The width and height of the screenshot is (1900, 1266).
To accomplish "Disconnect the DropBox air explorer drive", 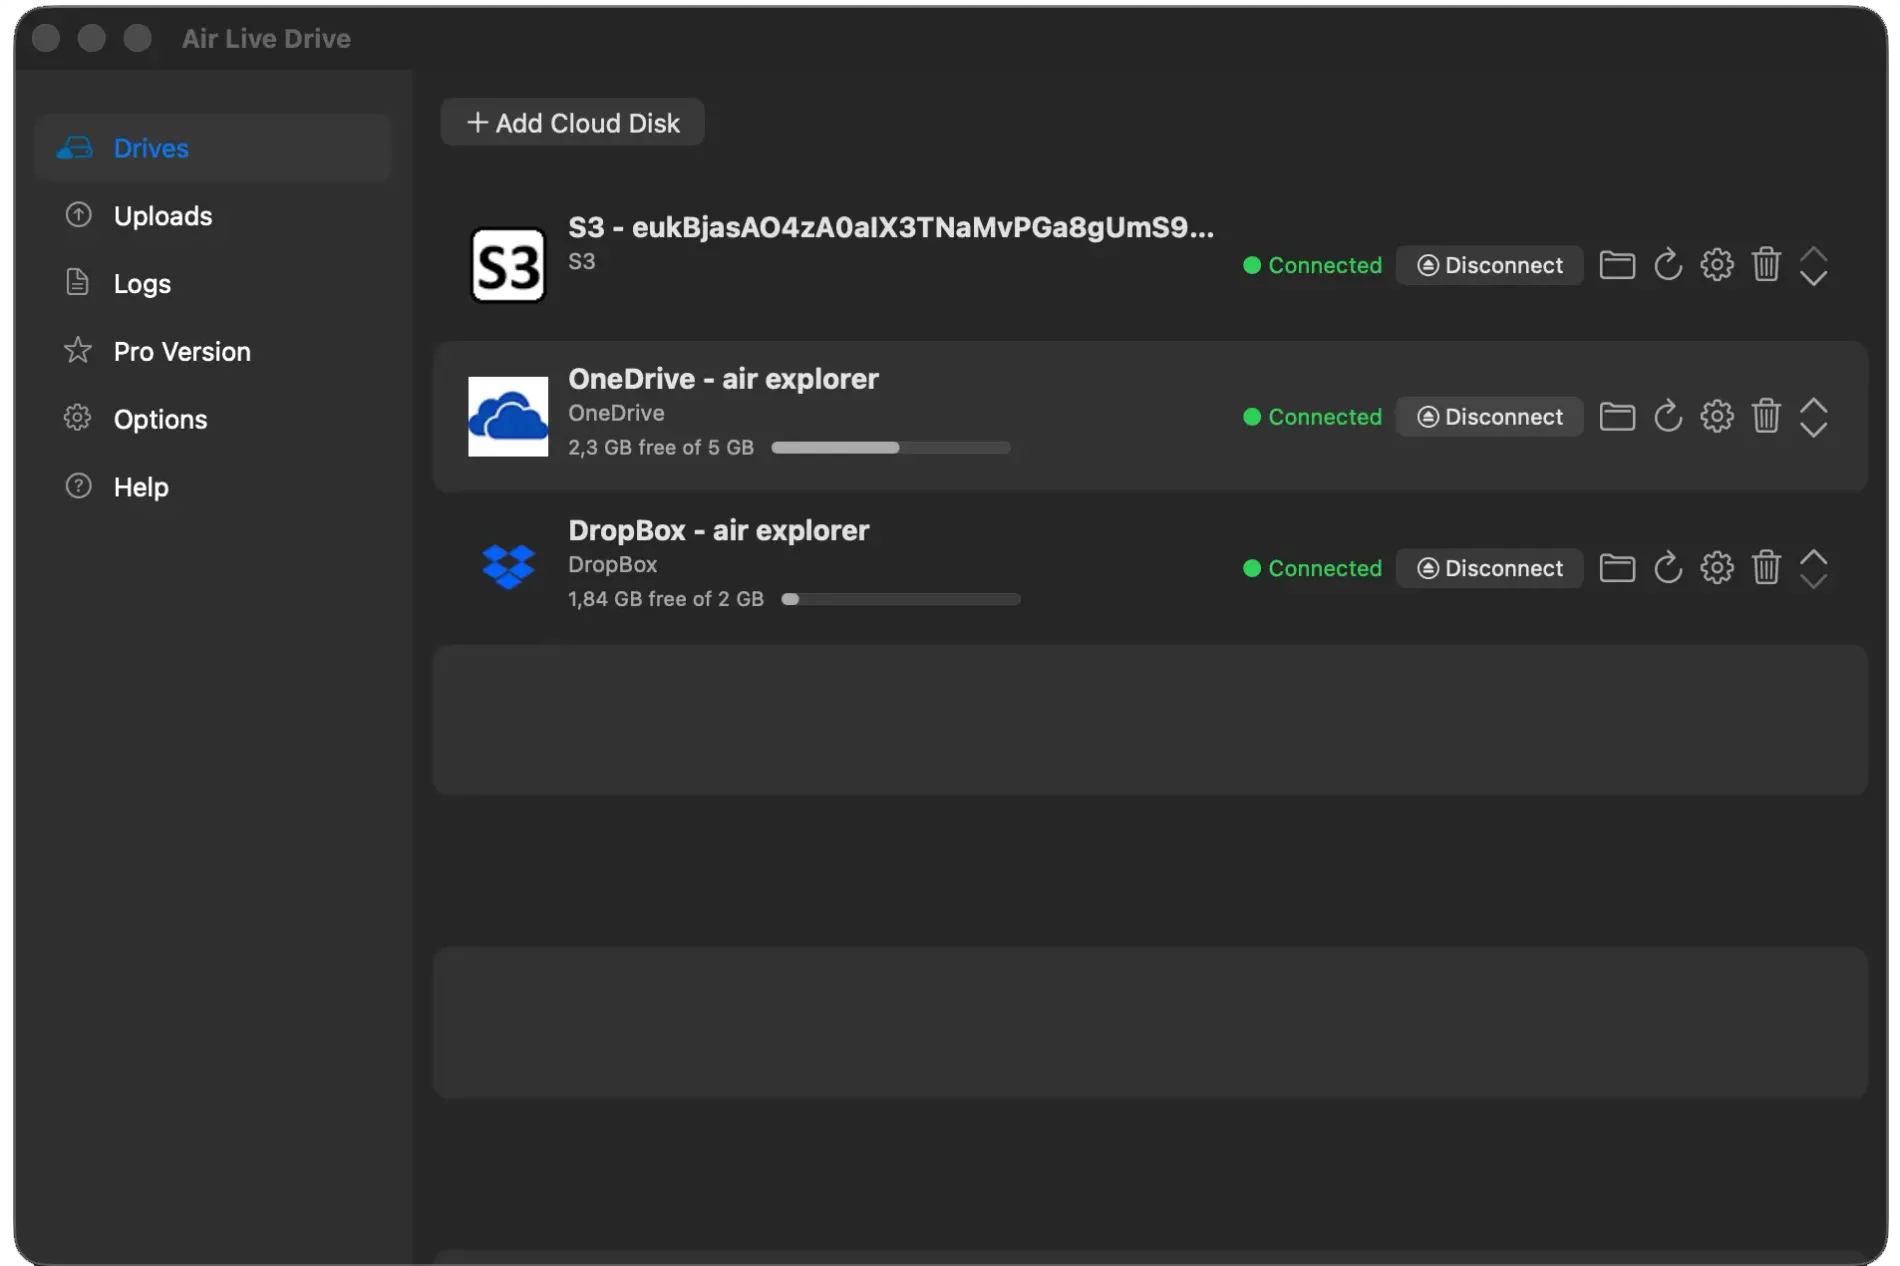I will click(x=1489, y=568).
